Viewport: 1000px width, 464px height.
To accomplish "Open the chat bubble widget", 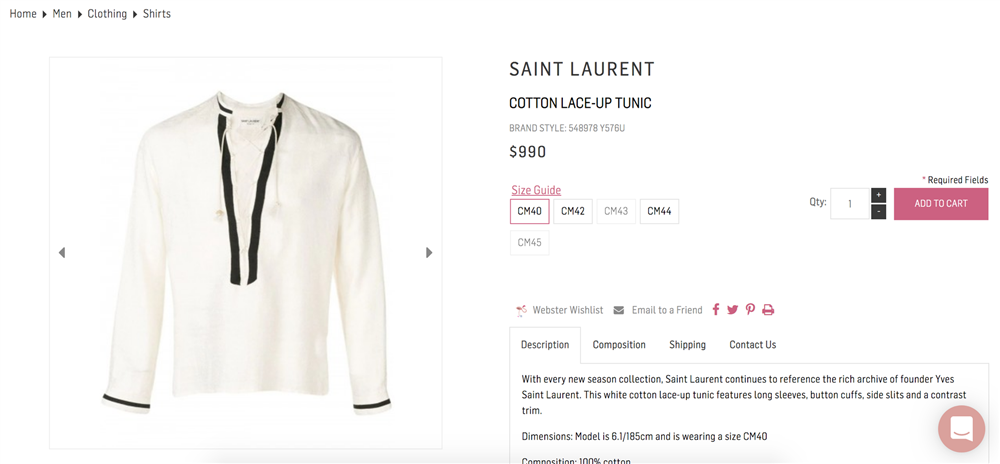I will [961, 429].
